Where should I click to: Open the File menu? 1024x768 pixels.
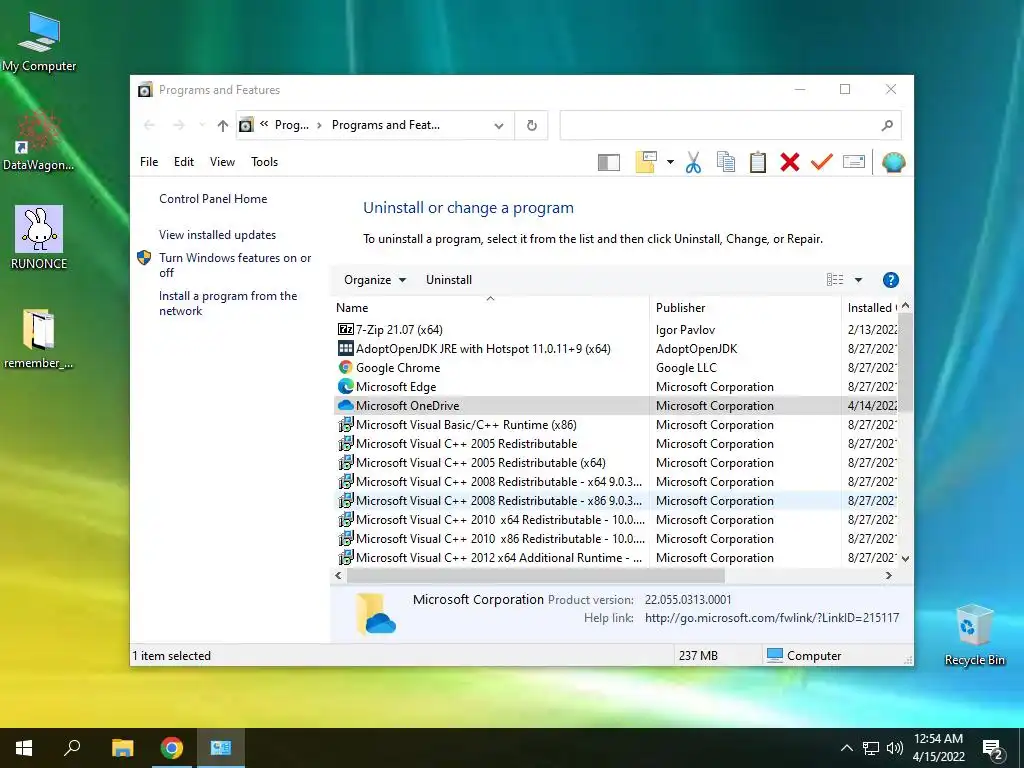(x=149, y=161)
